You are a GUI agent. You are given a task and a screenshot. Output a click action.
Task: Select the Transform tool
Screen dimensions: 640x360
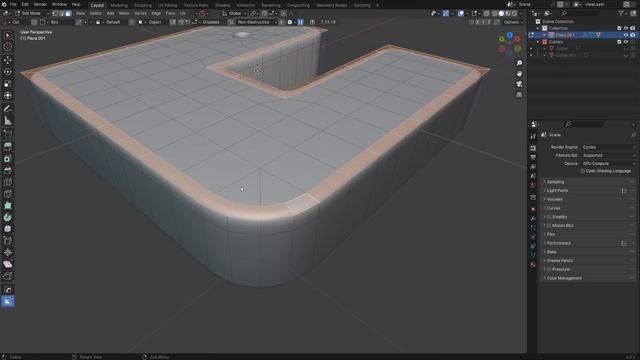pyautogui.click(x=8, y=96)
